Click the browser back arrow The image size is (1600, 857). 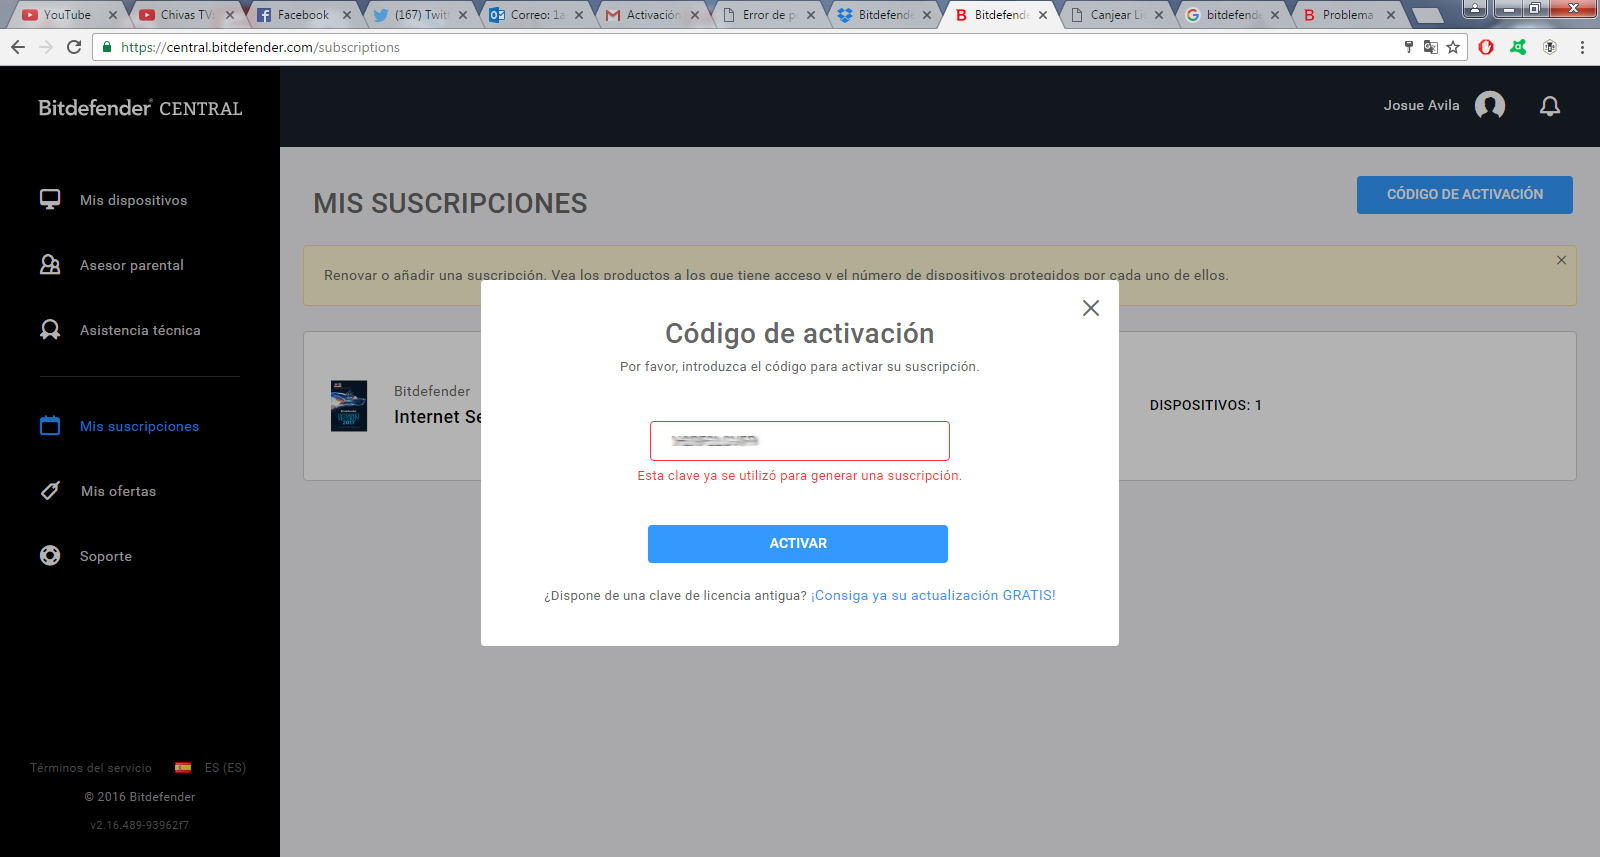click(x=18, y=47)
